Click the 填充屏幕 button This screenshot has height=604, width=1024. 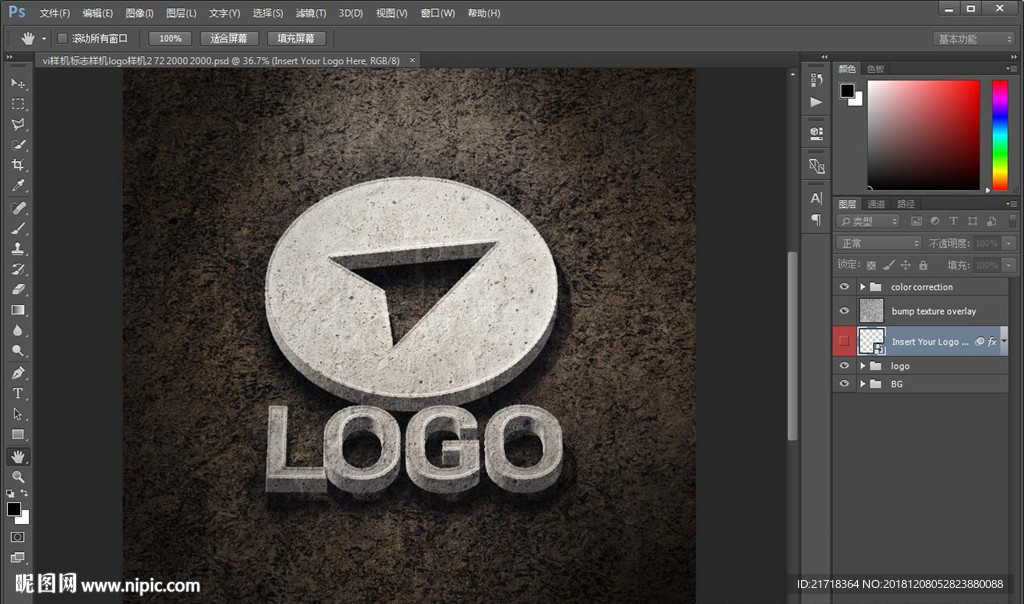(x=296, y=38)
